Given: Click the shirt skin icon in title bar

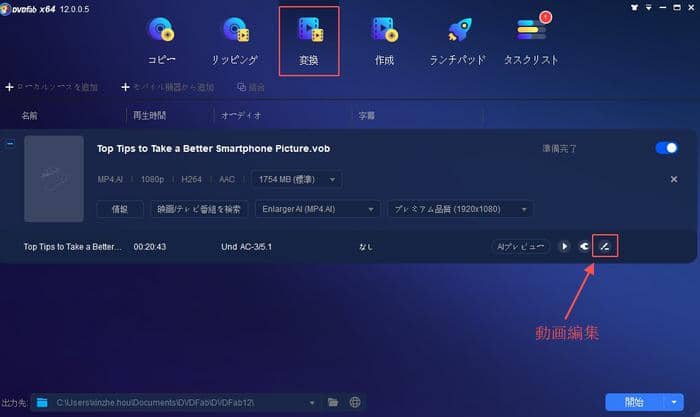Looking at the screenshot, I should (634, 8).
